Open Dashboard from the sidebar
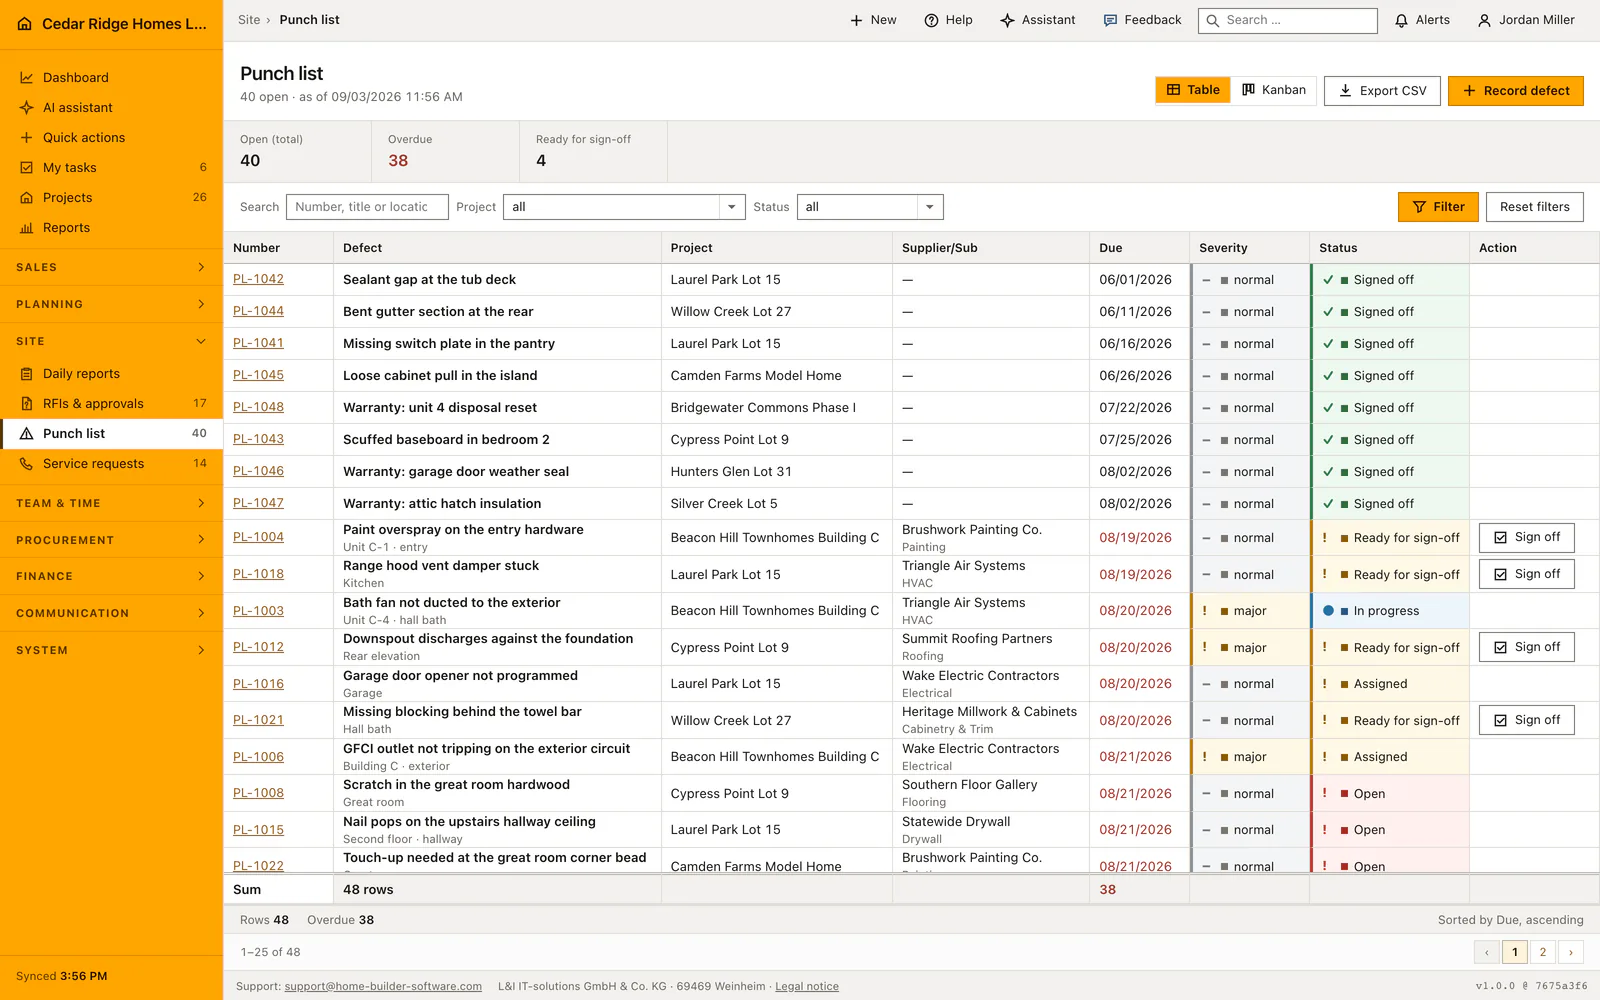Viewport: 1600px width, 1000px height. point(111,78)
